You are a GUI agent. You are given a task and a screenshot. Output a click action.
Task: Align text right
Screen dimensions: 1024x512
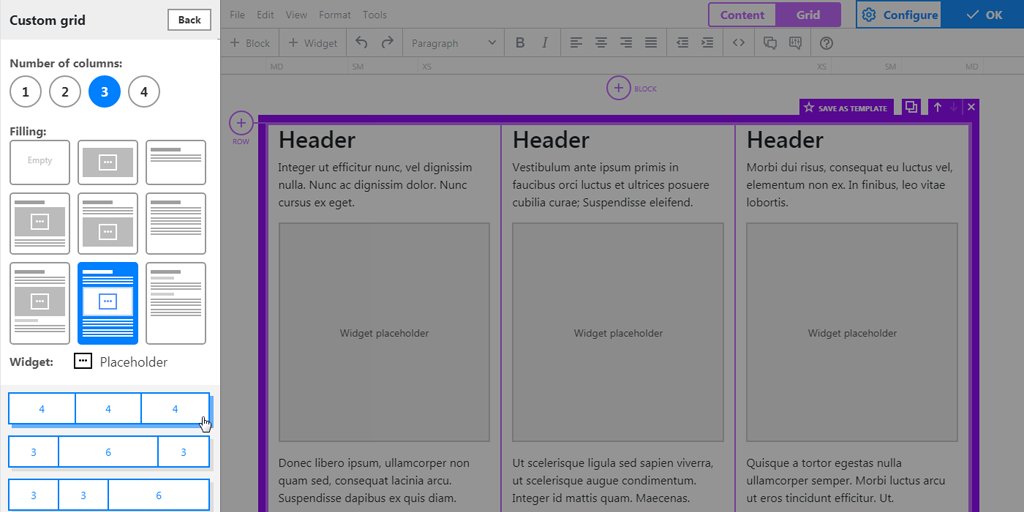tap(626, 43)
